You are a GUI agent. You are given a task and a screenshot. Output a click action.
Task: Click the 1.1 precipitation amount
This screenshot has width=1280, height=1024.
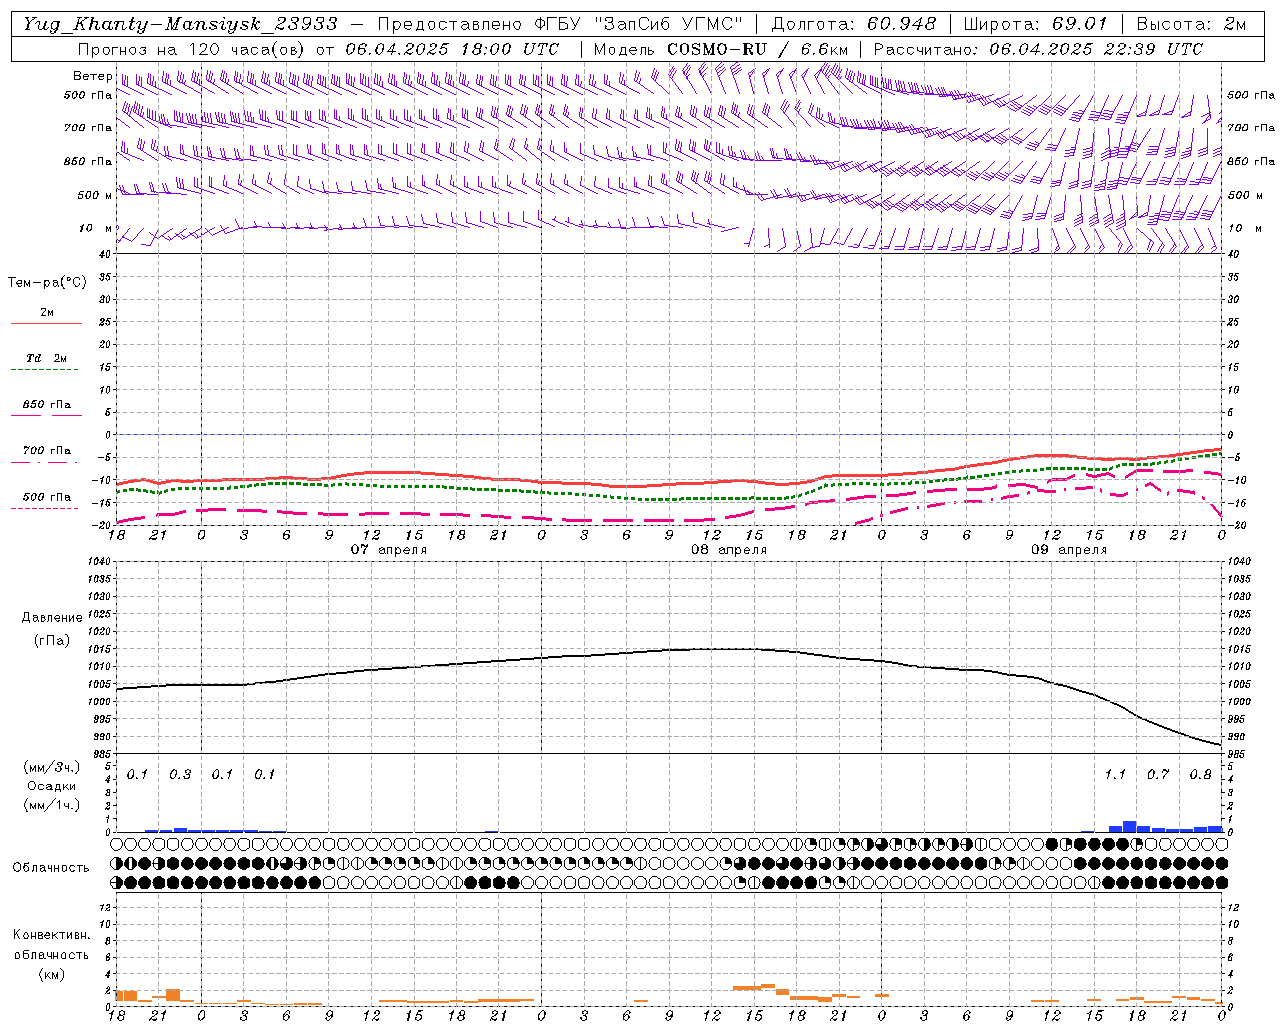point(1115,775)
